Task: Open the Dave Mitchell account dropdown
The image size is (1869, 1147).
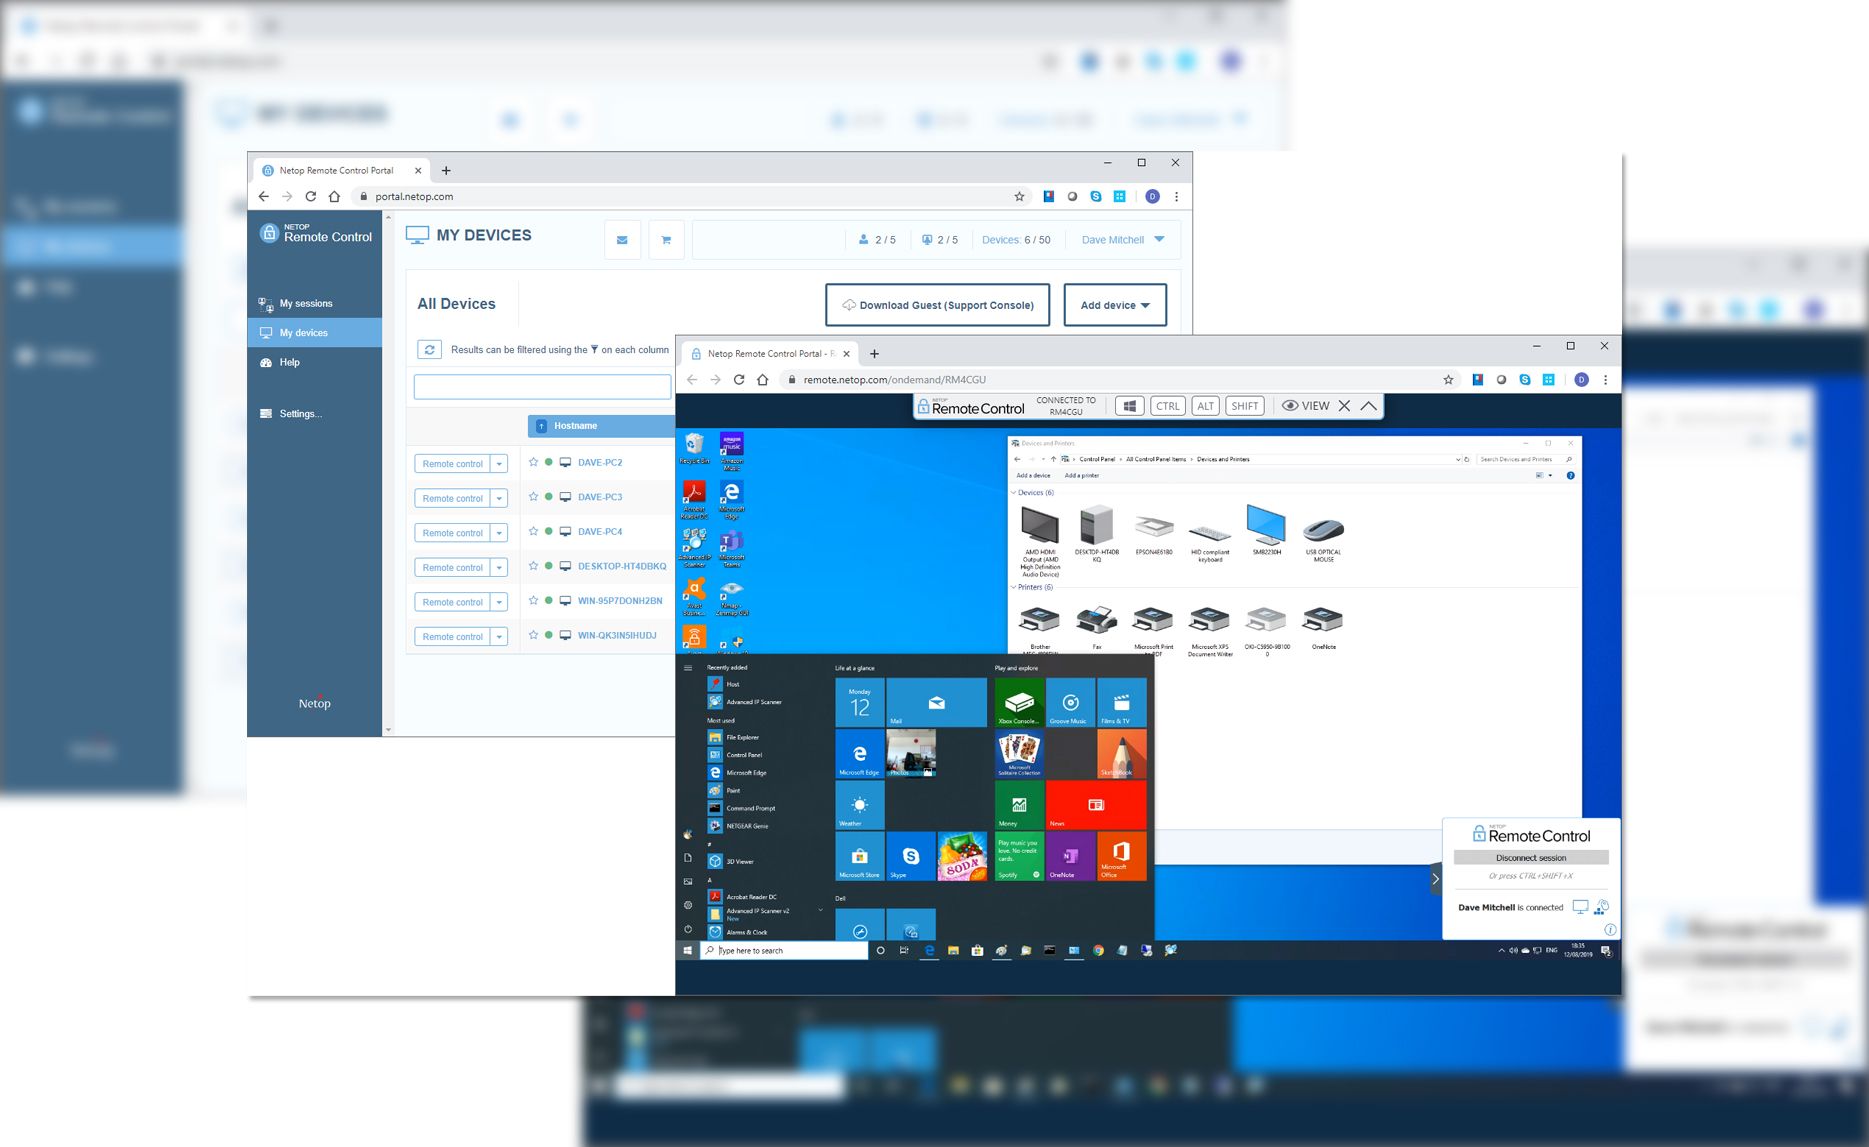Action: pyautogui.click(x=1123, y=240)
